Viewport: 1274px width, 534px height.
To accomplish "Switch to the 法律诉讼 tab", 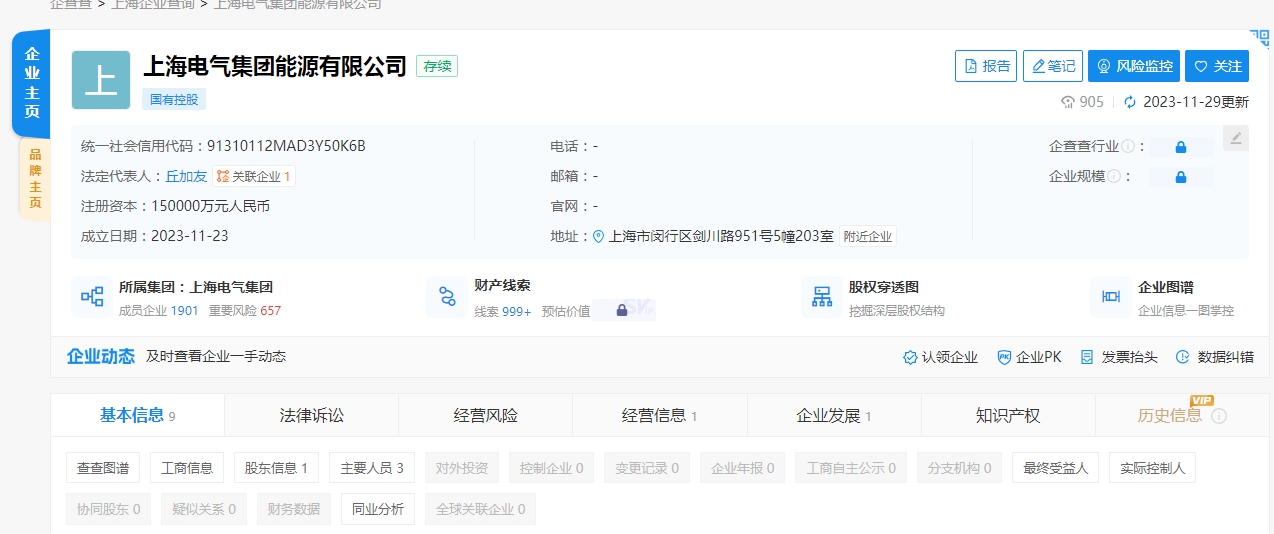I will (311, 415).
